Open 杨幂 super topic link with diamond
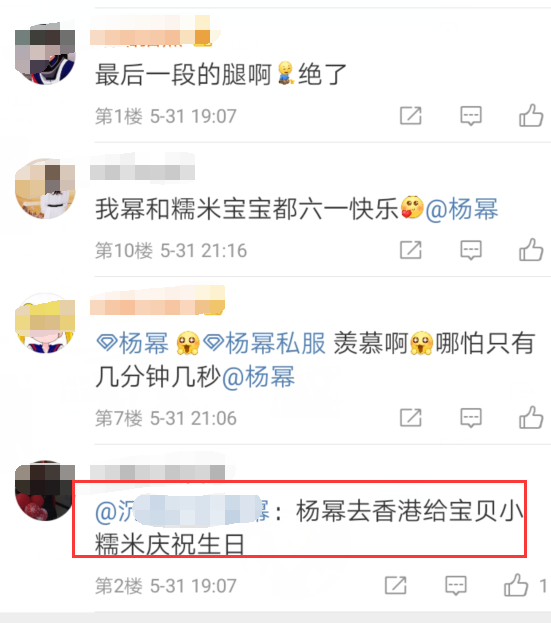The width and height of the screenshot is (551, 623). (x=133, y=343)
